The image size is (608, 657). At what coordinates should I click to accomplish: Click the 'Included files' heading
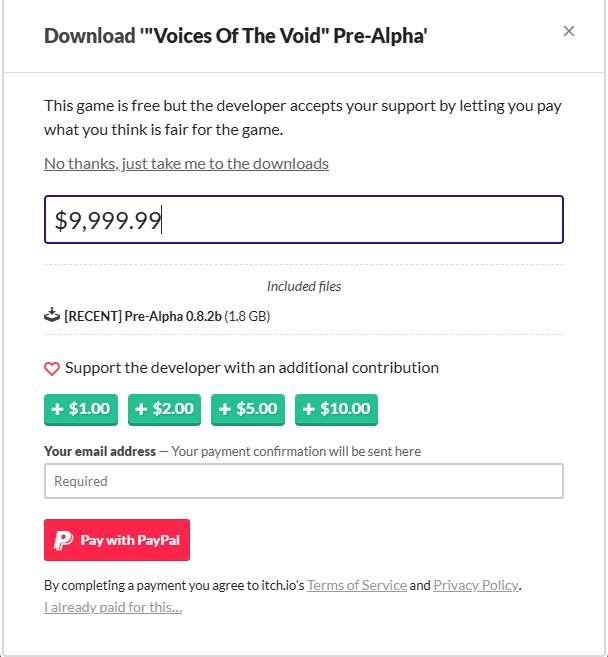click(304, 286)
